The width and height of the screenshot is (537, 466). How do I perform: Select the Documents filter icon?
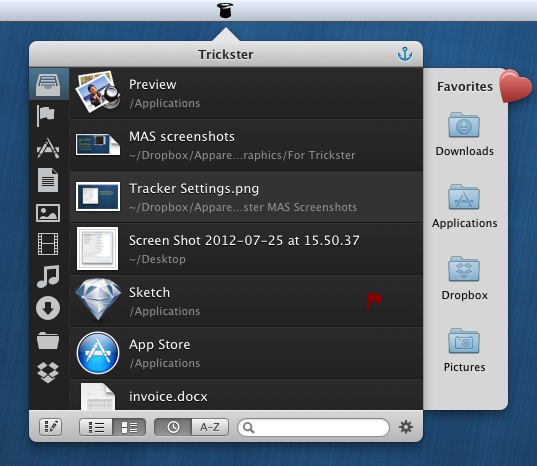click(x=48, y=180)
